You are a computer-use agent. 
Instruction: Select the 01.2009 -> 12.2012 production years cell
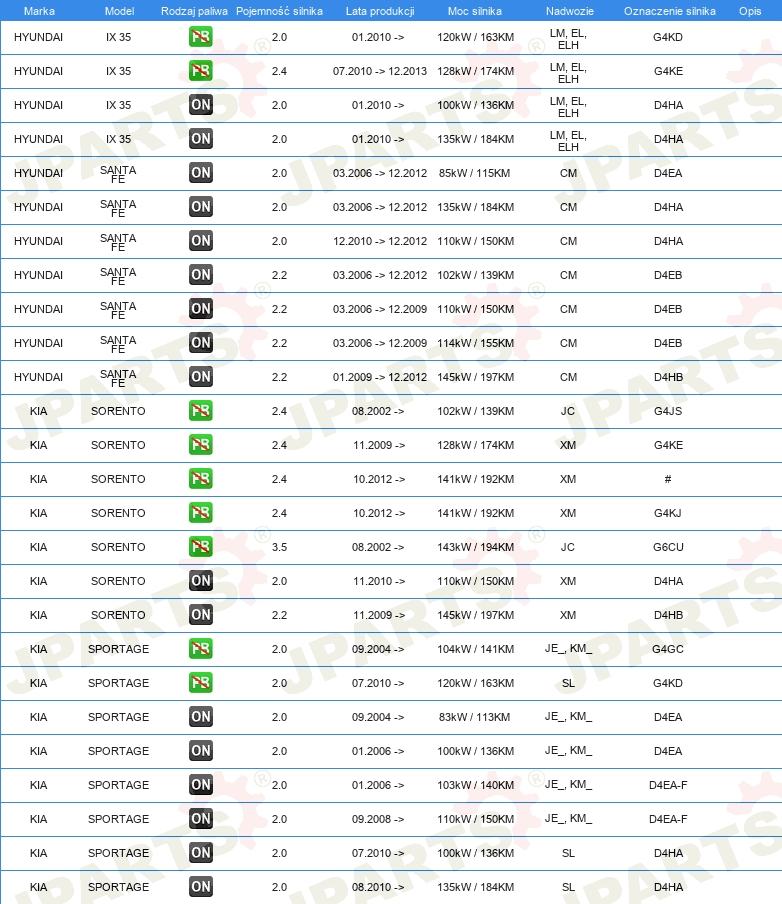coord(380,377)
